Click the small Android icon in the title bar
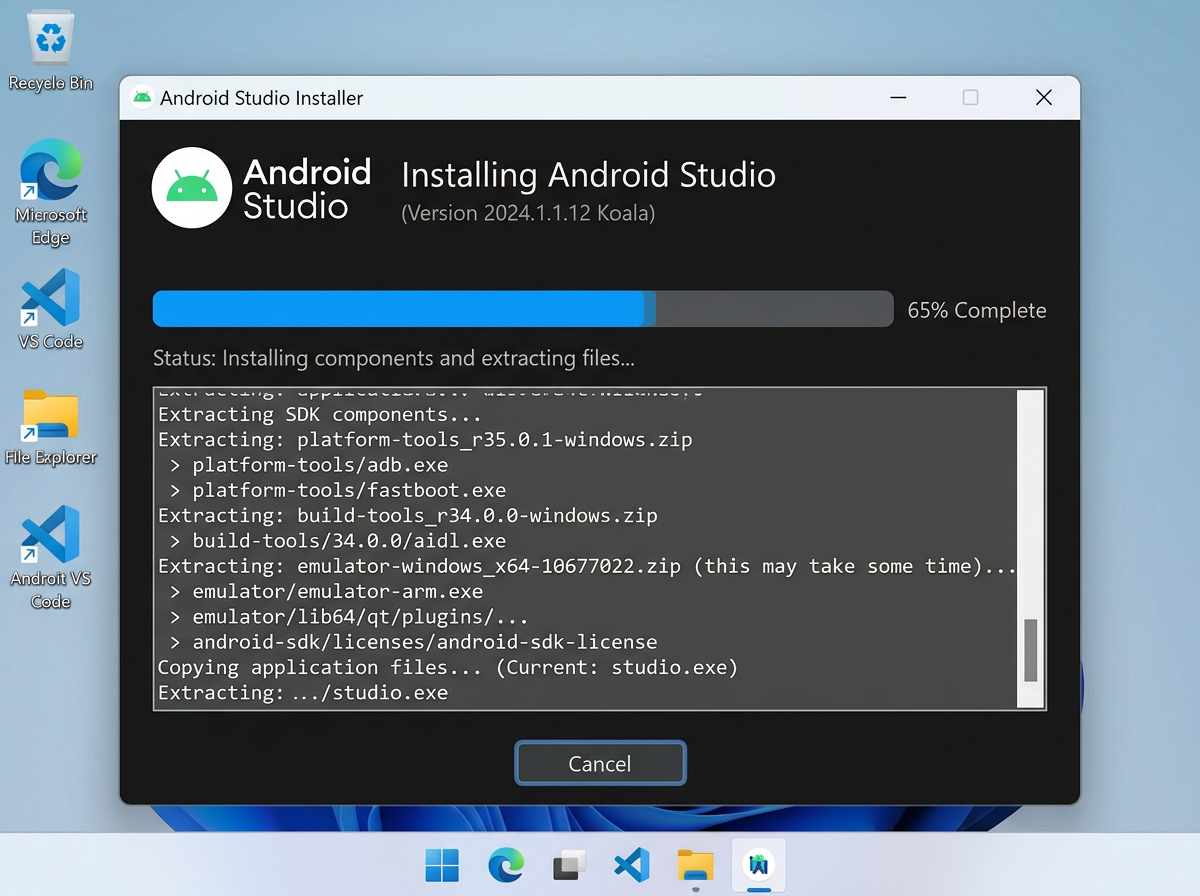Screen dimensions: 1200x896 [142, 97]
